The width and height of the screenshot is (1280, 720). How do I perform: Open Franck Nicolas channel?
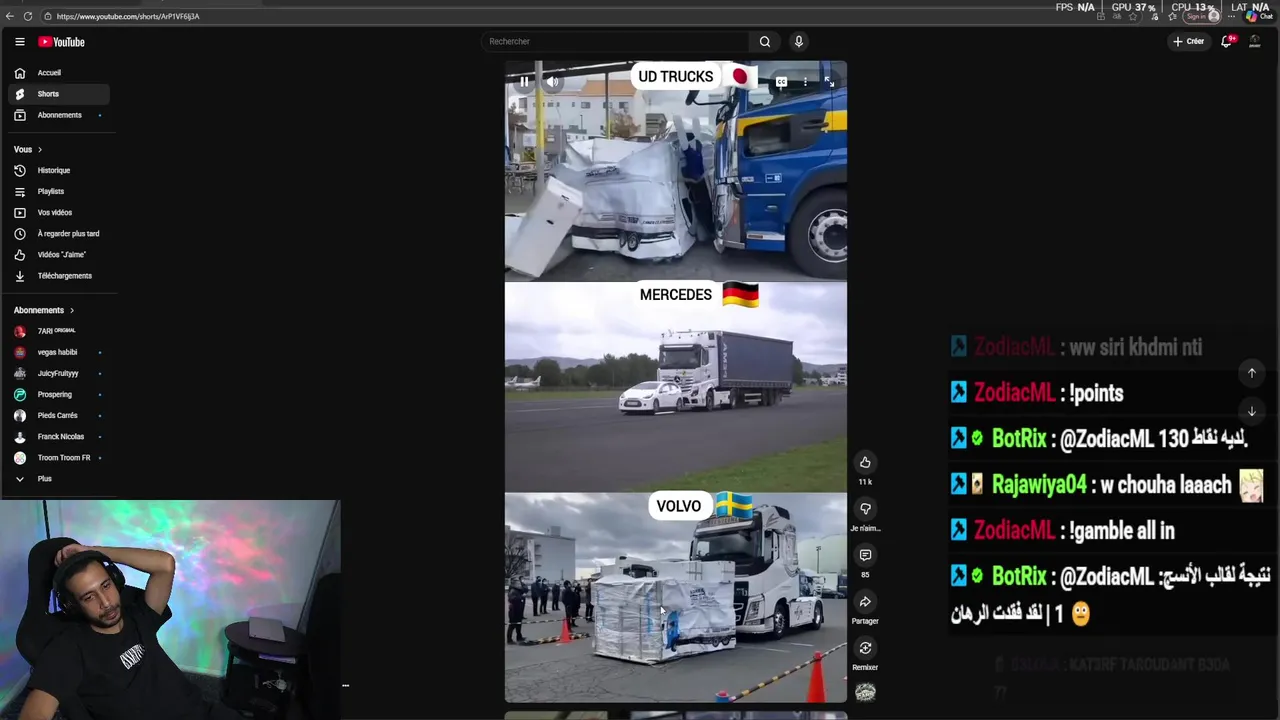pyautogui.click(x=58, y=436)
